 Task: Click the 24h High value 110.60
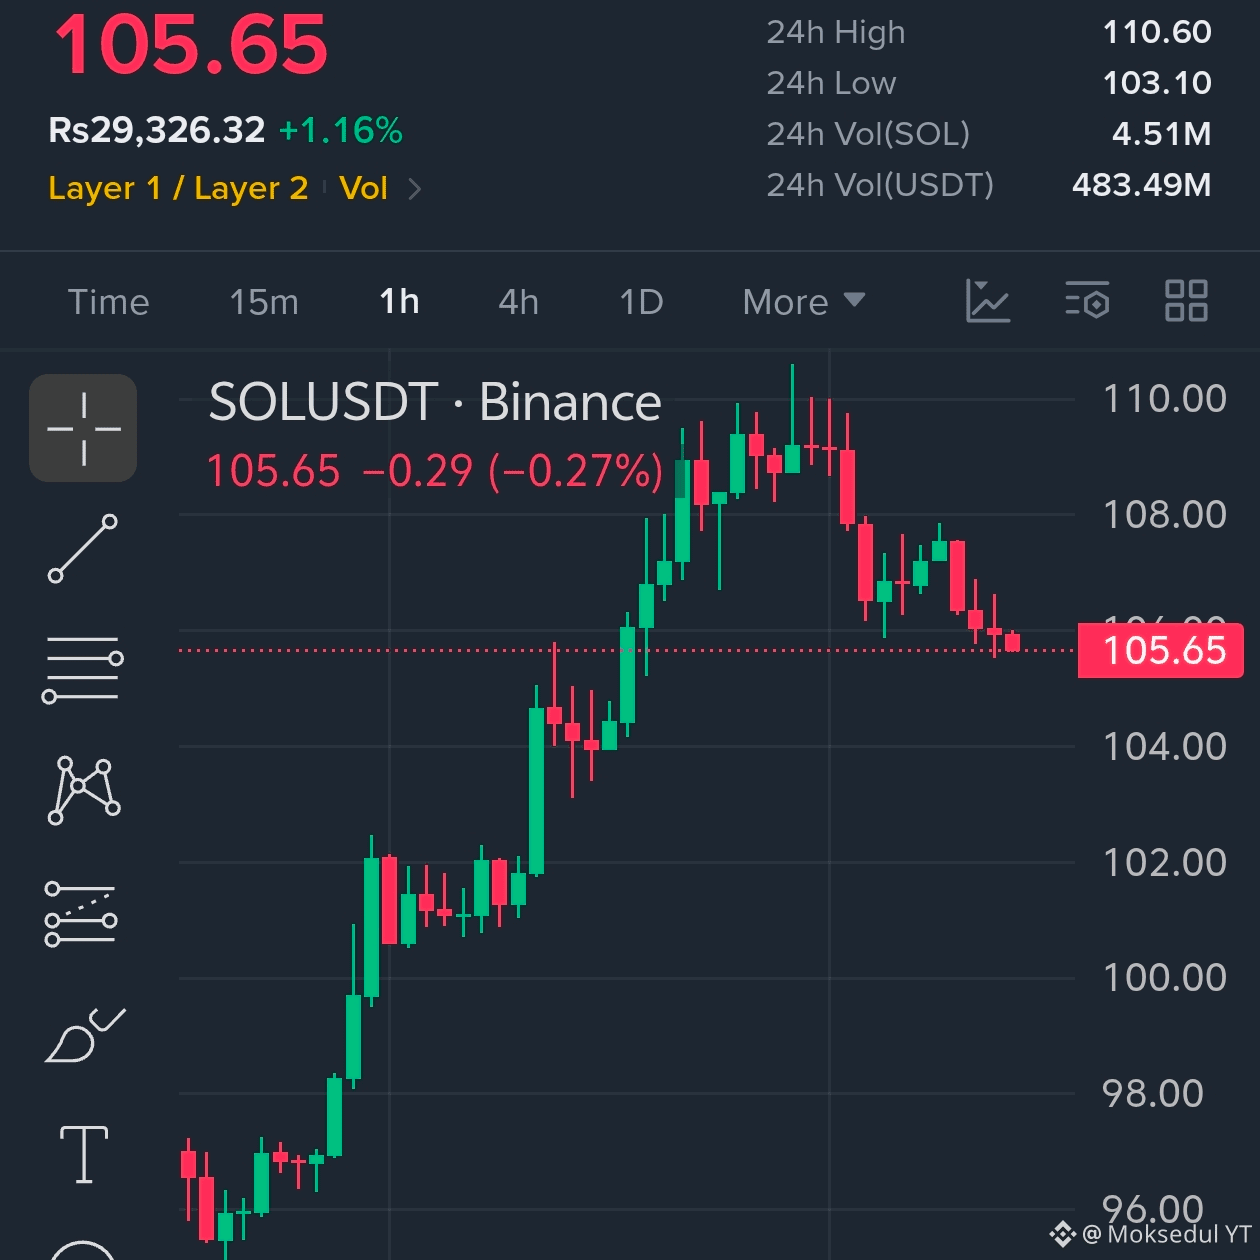pyautogui.click(x=1157, y=32)
